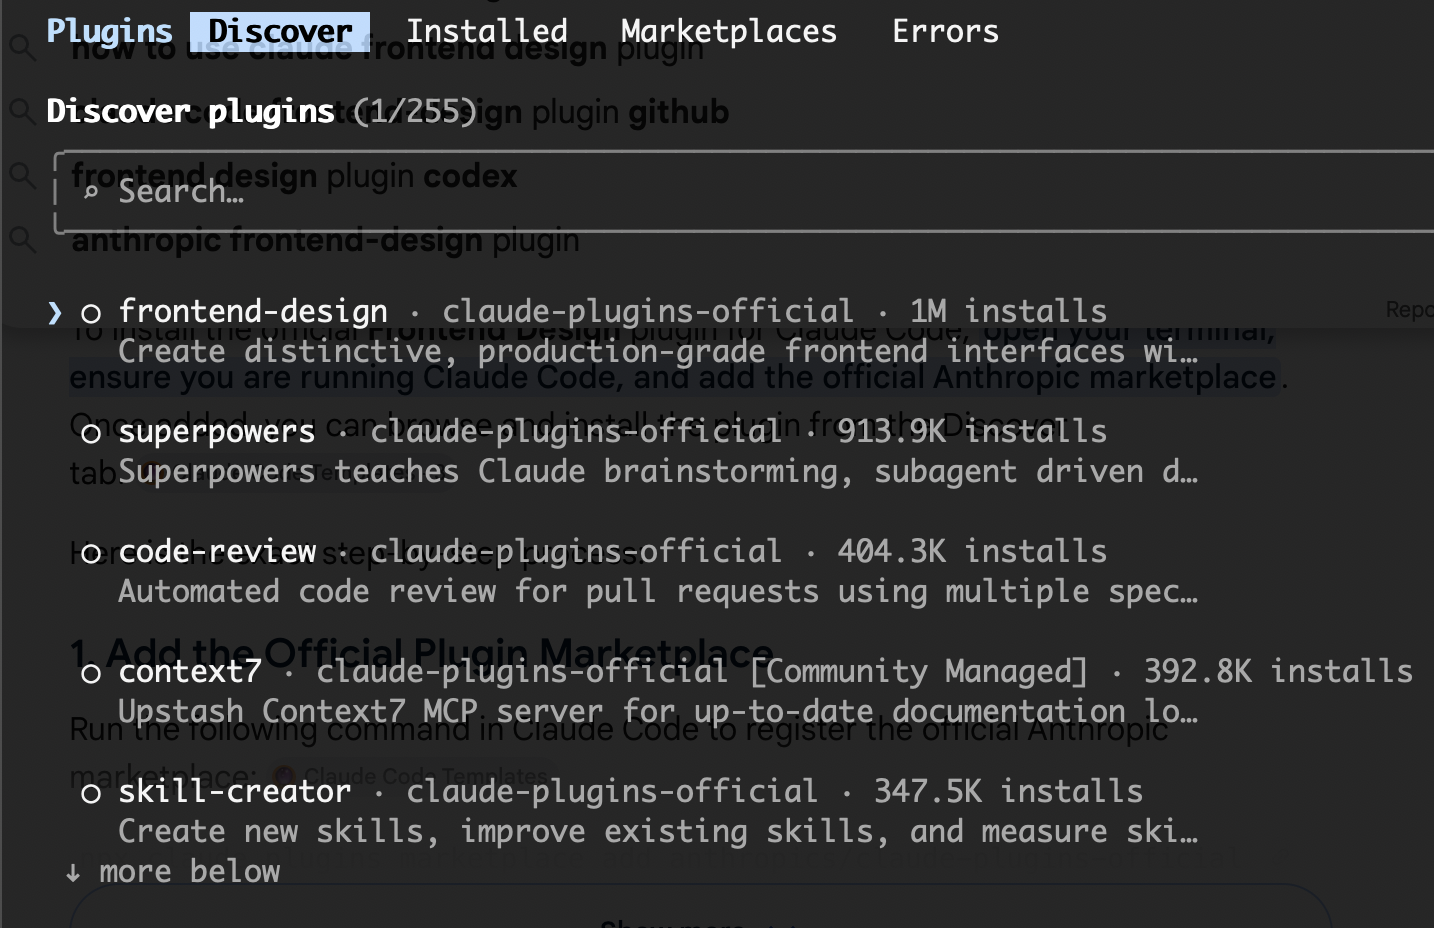Image resolution: width=1434 pixels, height=928 pixels.
Task: Click claude-plugins-official source on the frontend-design row
Action: (x=648, y=311)
